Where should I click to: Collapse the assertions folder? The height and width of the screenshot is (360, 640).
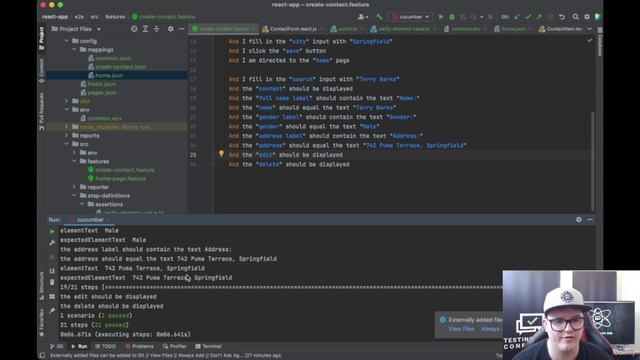82,204
